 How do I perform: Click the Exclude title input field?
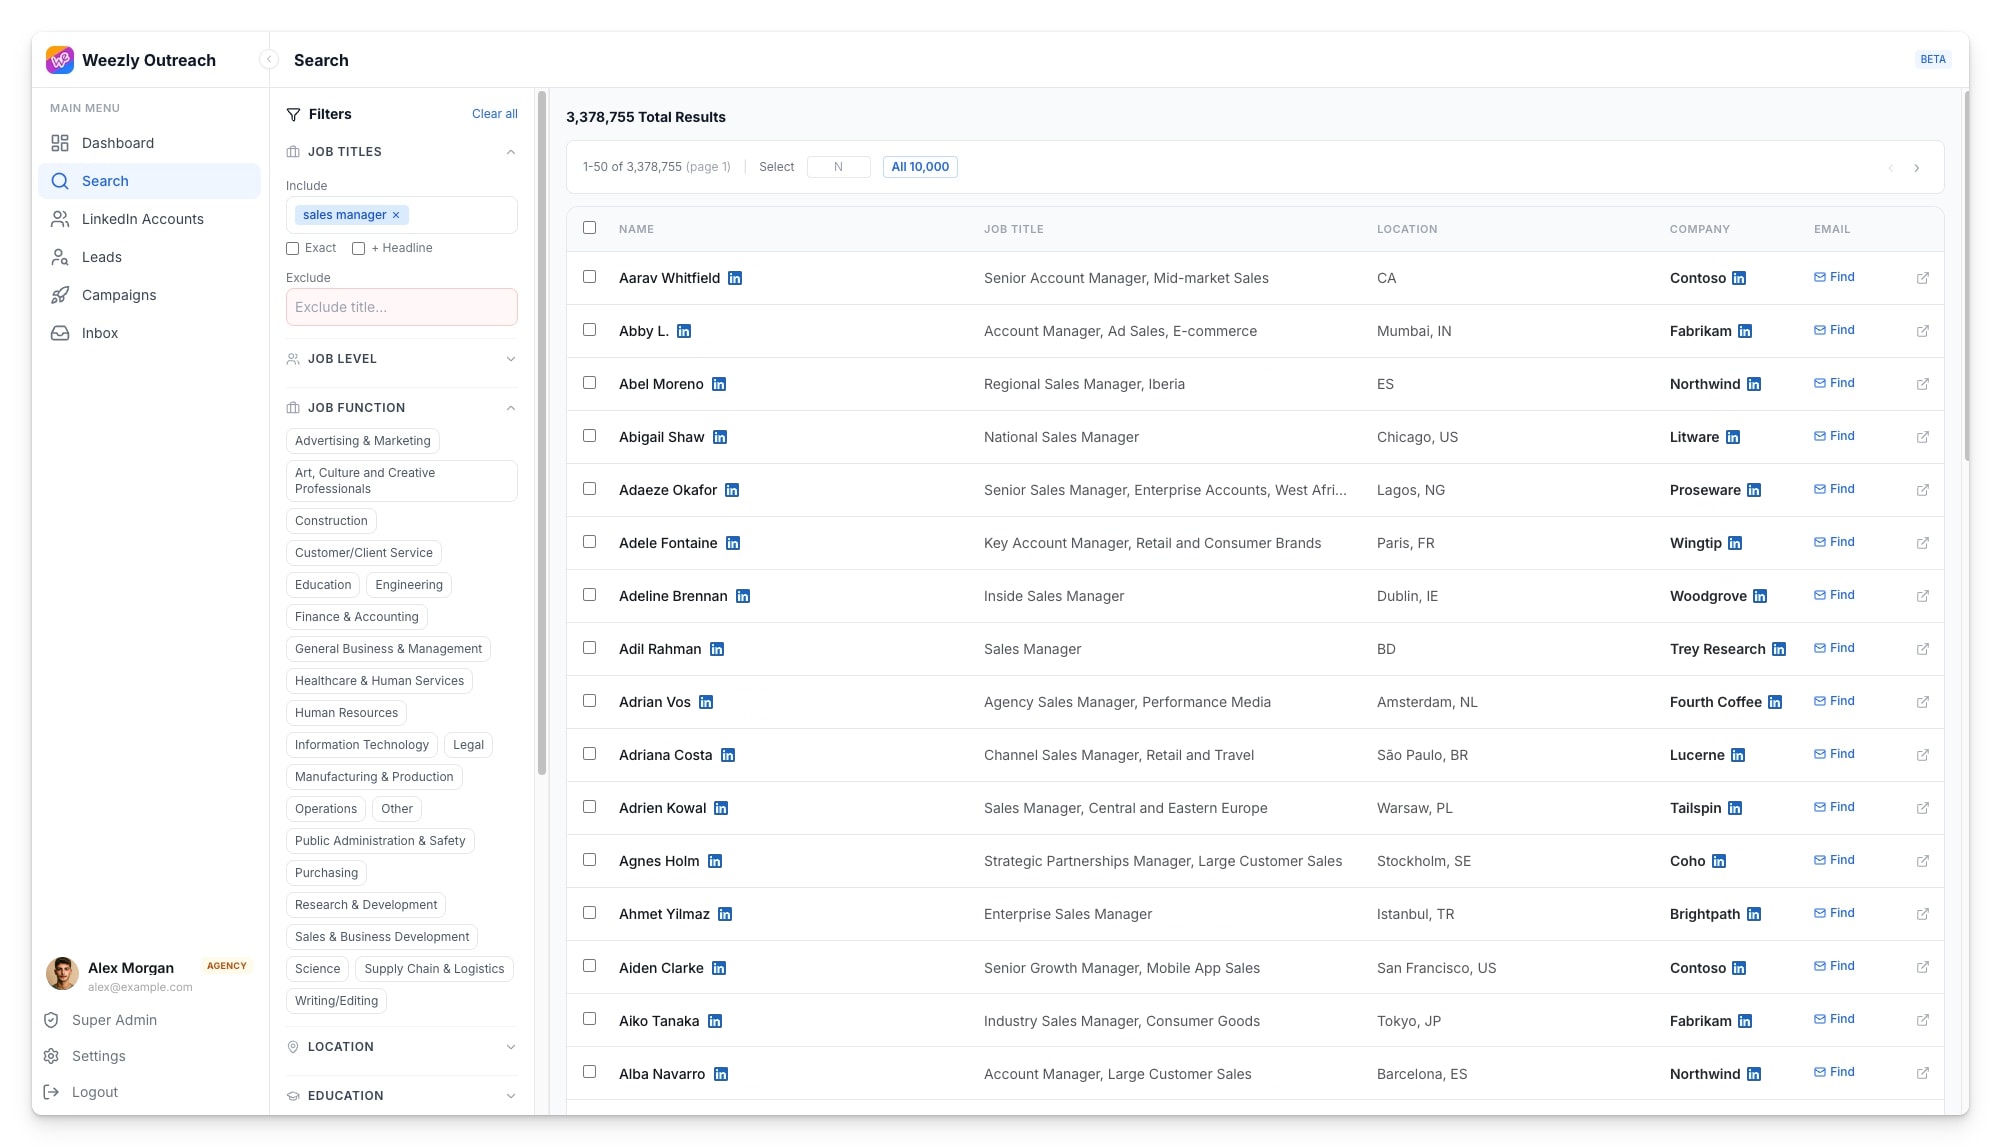pos(402,307)
